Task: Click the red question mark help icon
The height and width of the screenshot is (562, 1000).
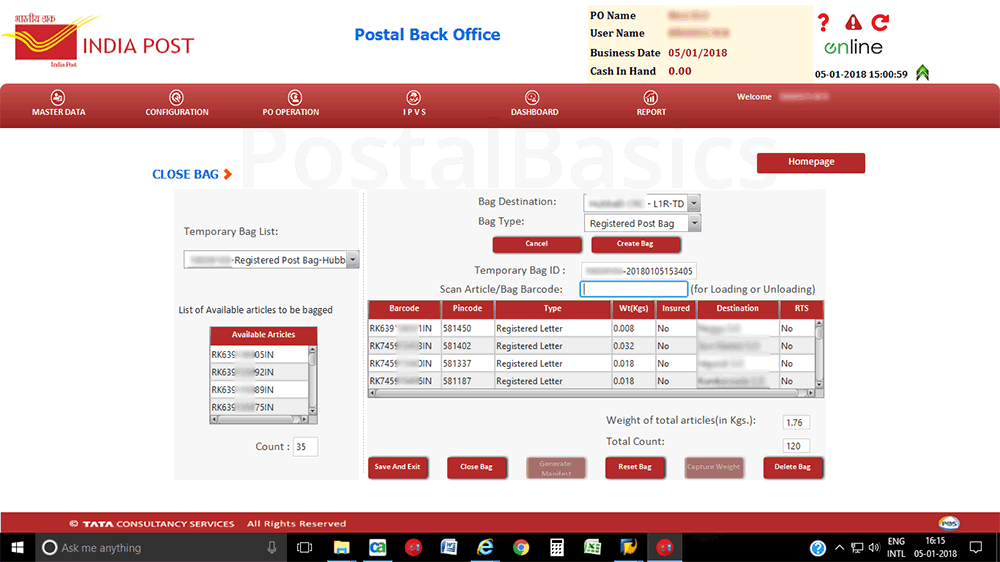Action: coord(824,22)
